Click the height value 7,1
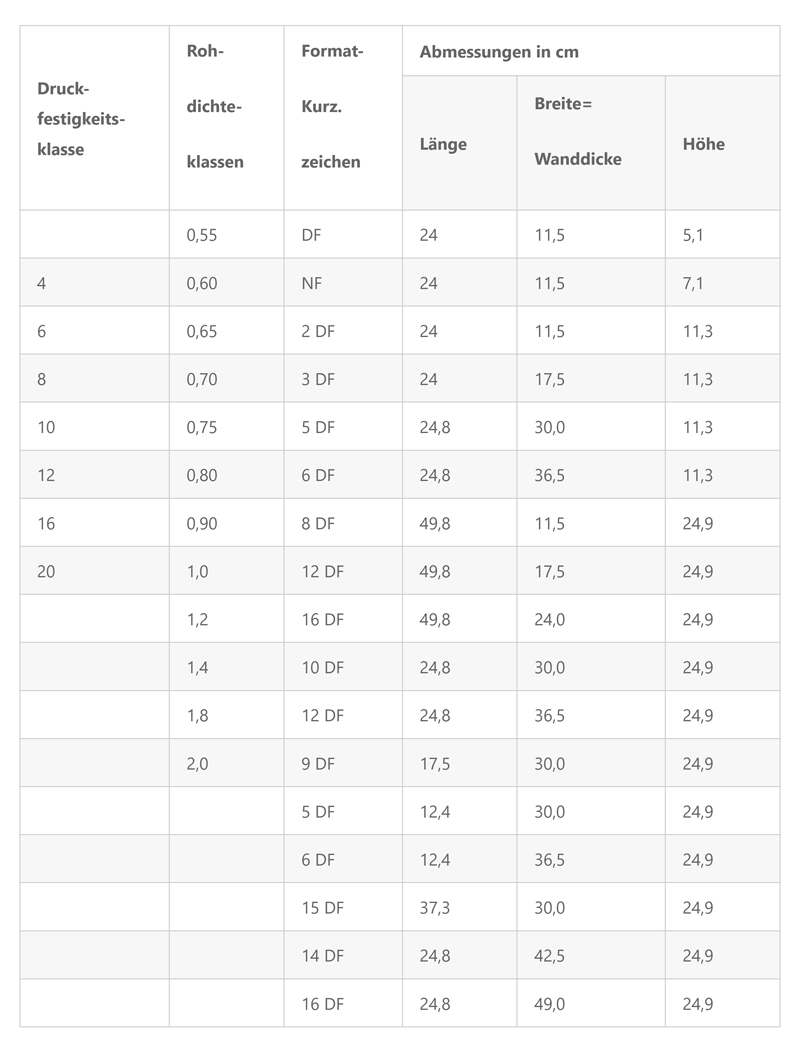Screen dimensions: 800x1039 (694, 283)
